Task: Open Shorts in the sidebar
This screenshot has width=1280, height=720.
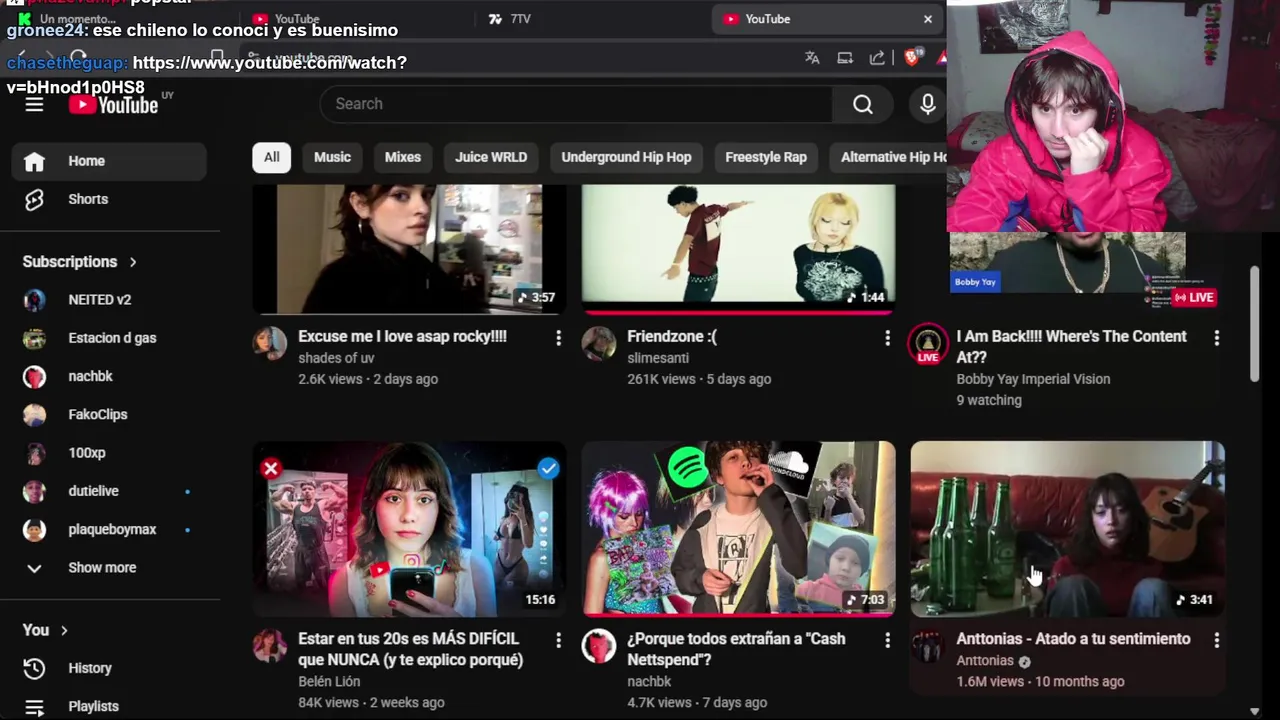Action: click(x=109, y=199)
